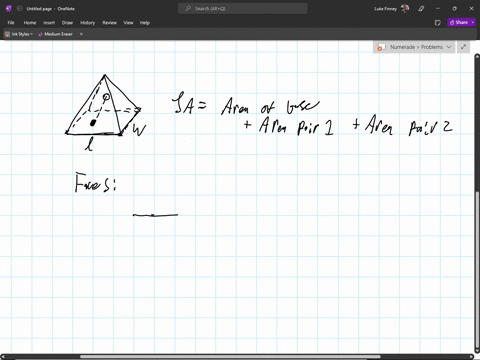
Task: Click the search magnifier icon
Action: tap(188, 9)
